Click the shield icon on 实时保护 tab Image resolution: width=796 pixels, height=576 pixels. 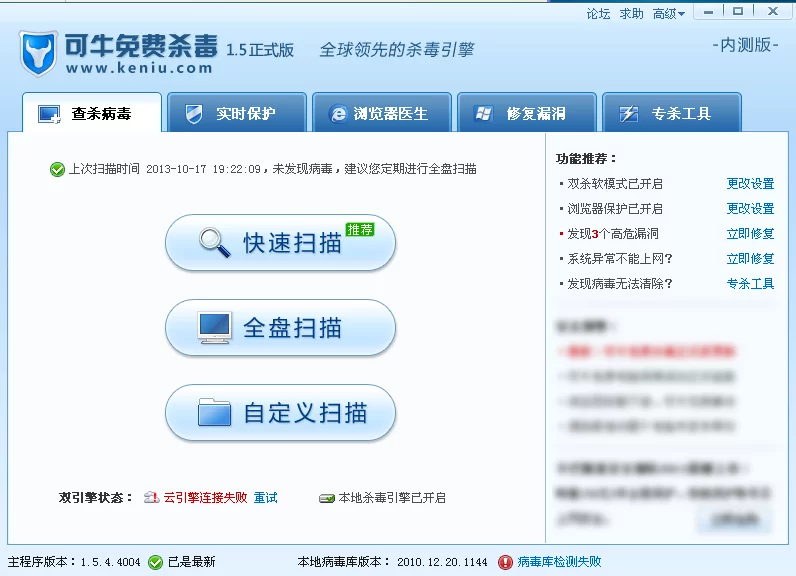point(193,114)
